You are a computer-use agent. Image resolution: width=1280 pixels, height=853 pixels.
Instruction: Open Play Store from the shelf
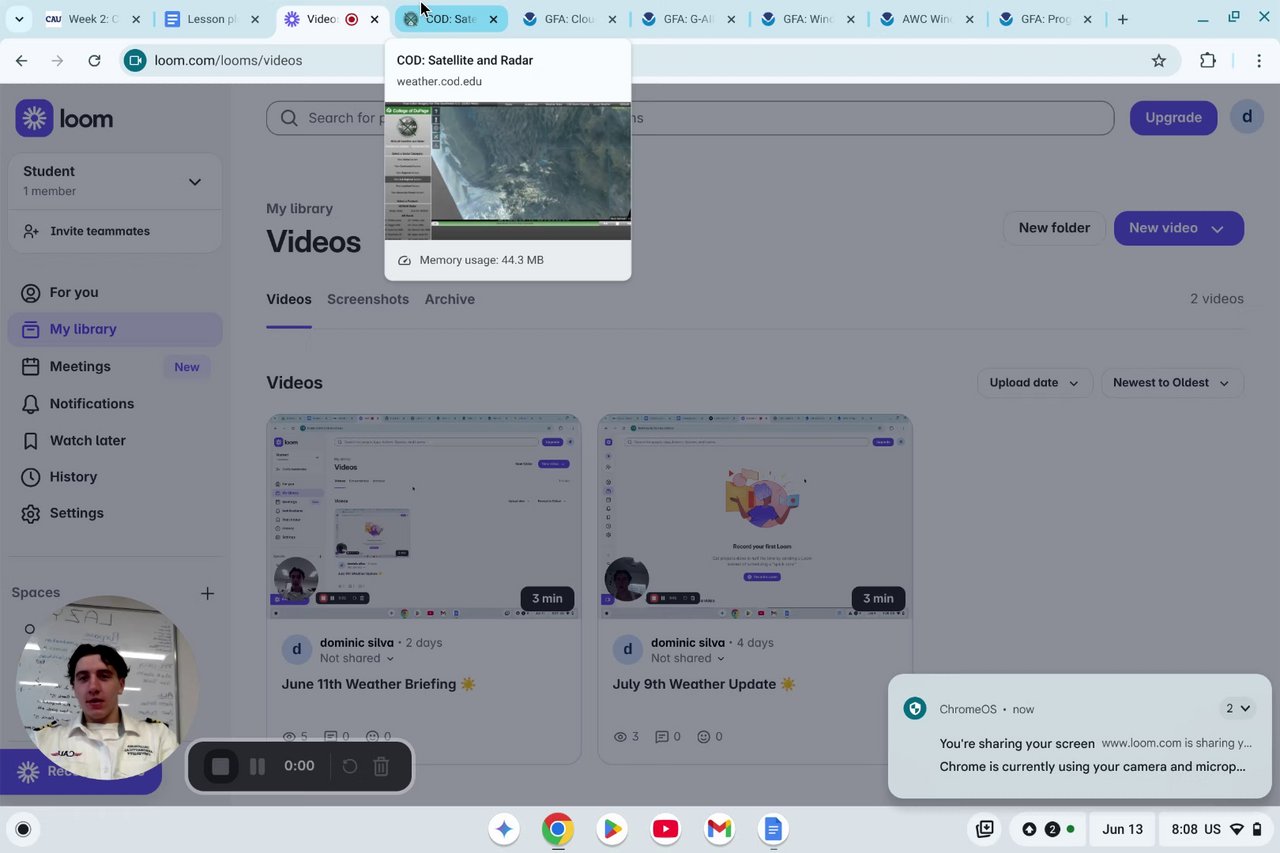[612, 829]
